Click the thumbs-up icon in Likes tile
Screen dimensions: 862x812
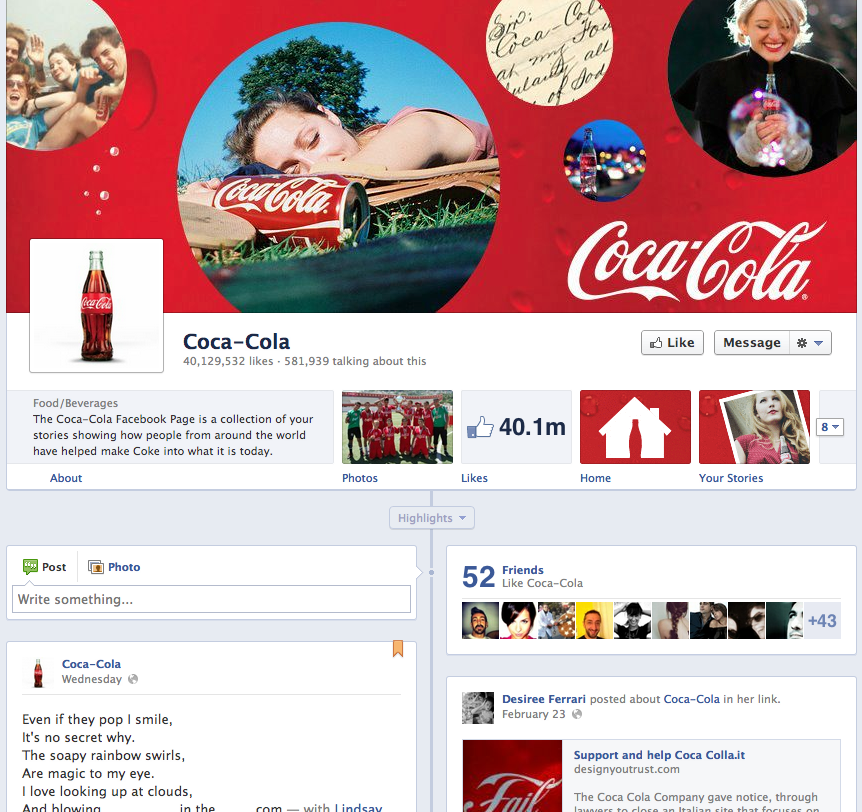(x=480, y=427)
